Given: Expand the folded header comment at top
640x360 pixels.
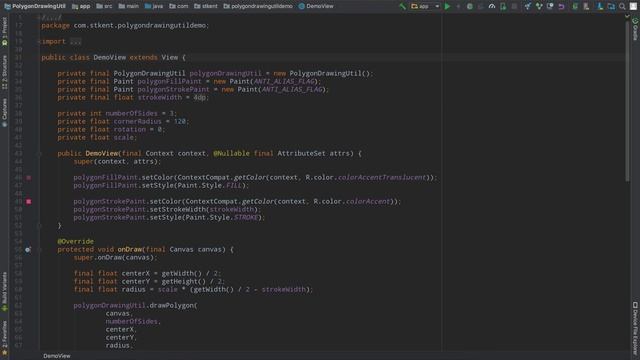Looking at the screenshot, I should [52, 18].
